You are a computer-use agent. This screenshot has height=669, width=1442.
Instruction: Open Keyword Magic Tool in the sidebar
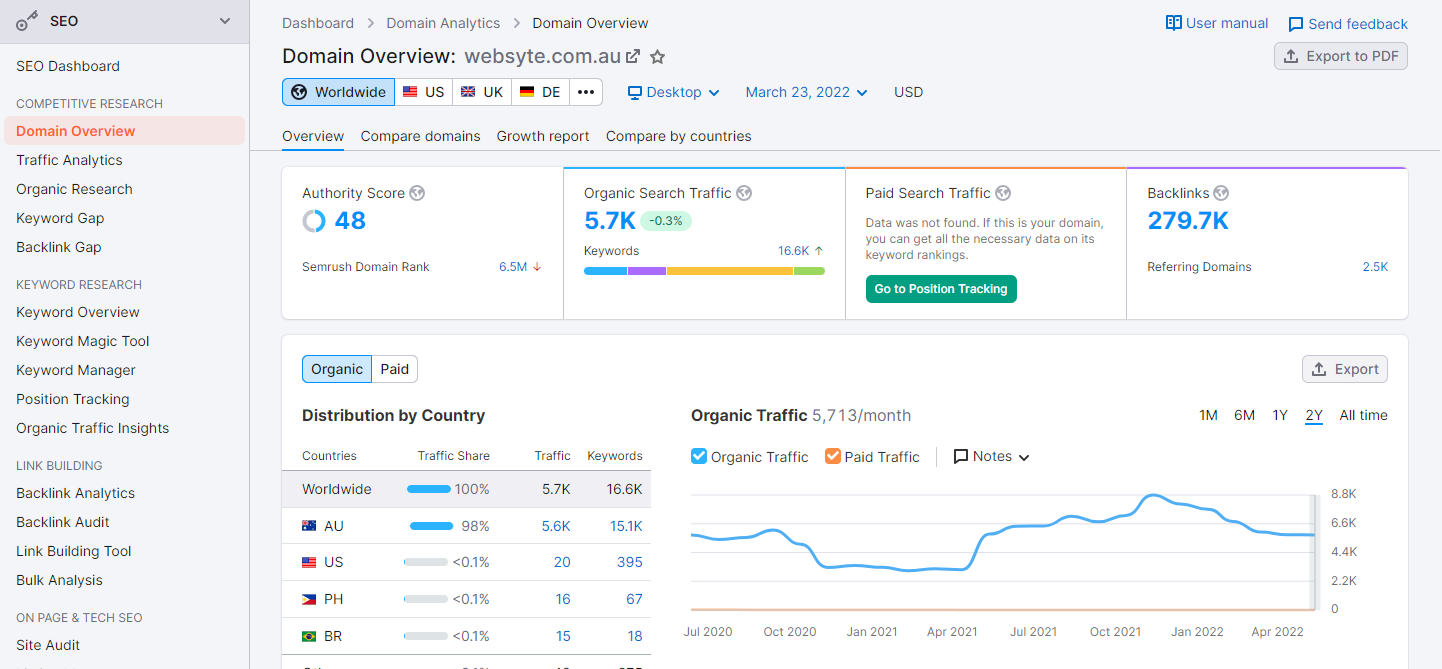83,341
